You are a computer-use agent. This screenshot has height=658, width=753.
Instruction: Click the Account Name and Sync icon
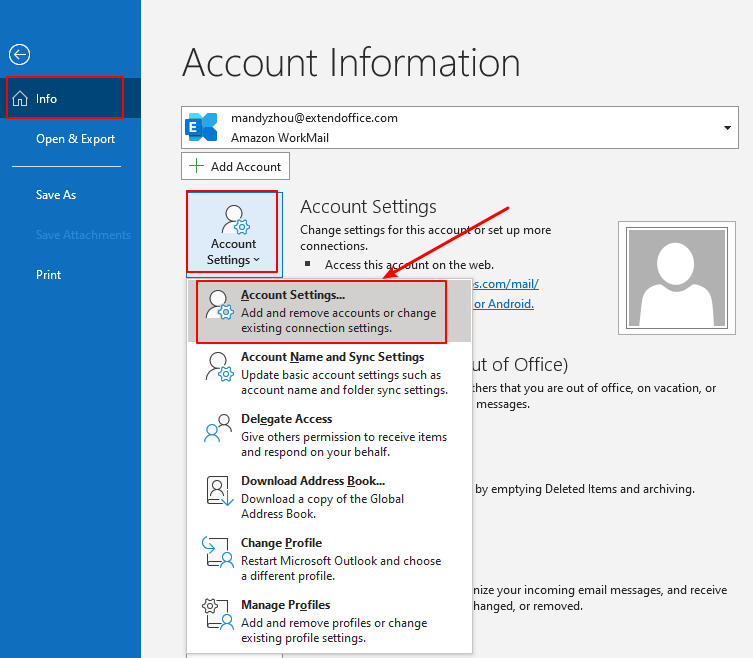(219, 367)
